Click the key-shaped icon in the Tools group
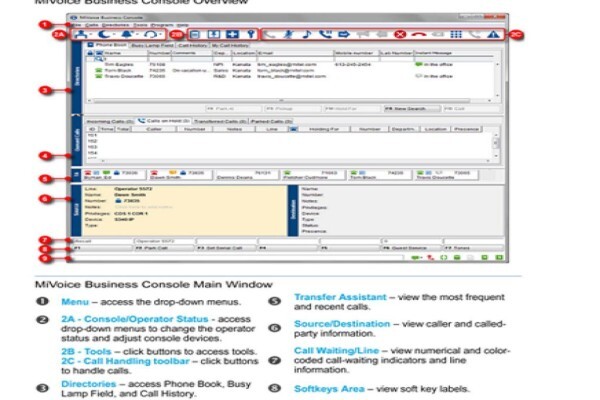The height and width of the screenshot is (400, 600). click(x=251, y=34)
